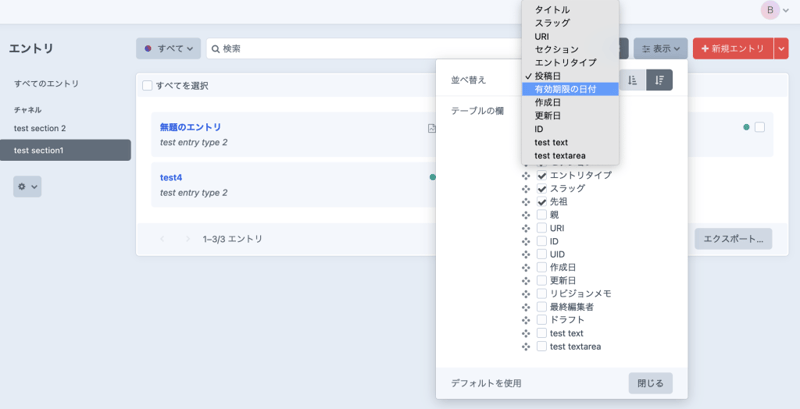The height and width of the screenshot is (409, 800).
Task: Tick the すべてを選択 checkbox
Action: (148, 86)
